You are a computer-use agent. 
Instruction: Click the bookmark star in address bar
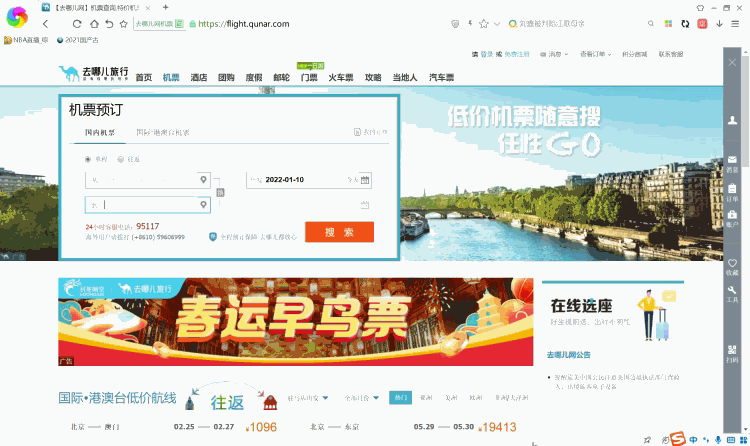point(483,23)
